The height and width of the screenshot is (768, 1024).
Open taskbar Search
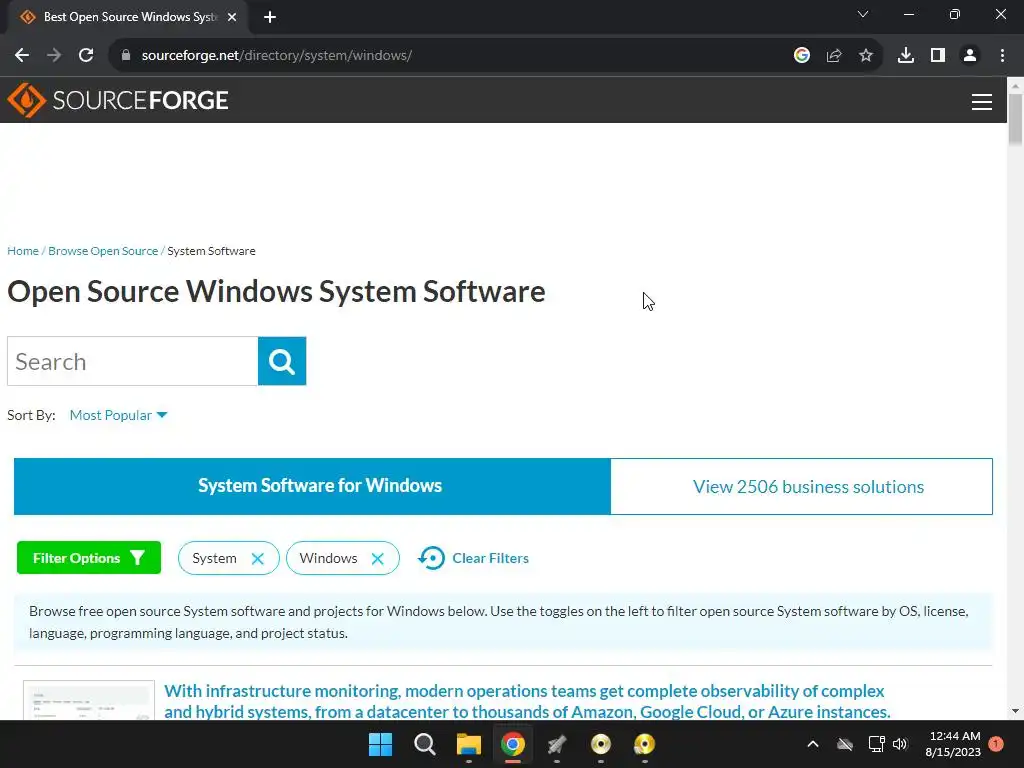click(424, 744)
